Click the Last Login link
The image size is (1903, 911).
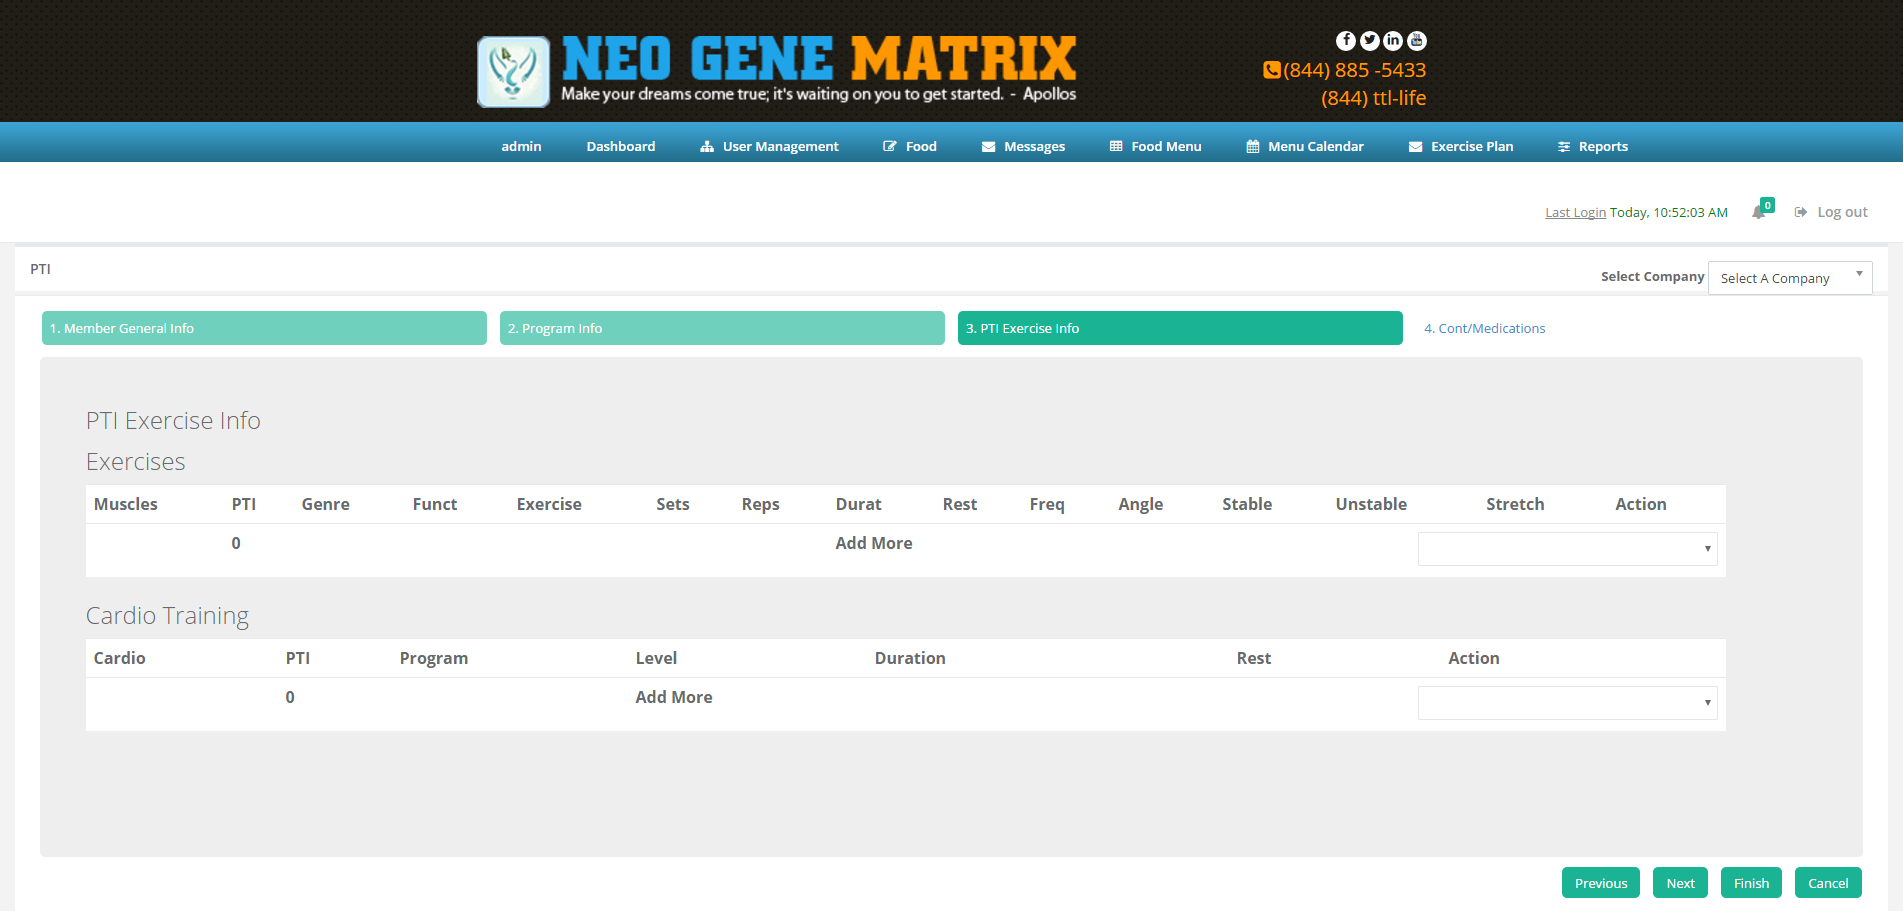(x=1575, y=213)
